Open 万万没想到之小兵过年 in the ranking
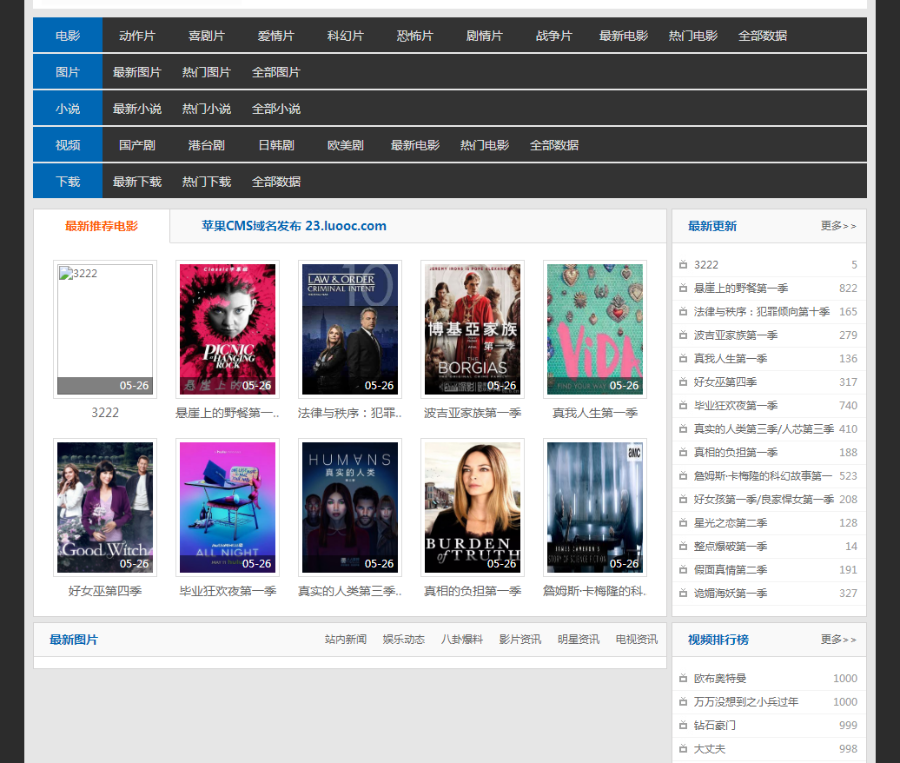Image resolution: width=900 pixels, height=763 pixels. [x=746, y=702]
